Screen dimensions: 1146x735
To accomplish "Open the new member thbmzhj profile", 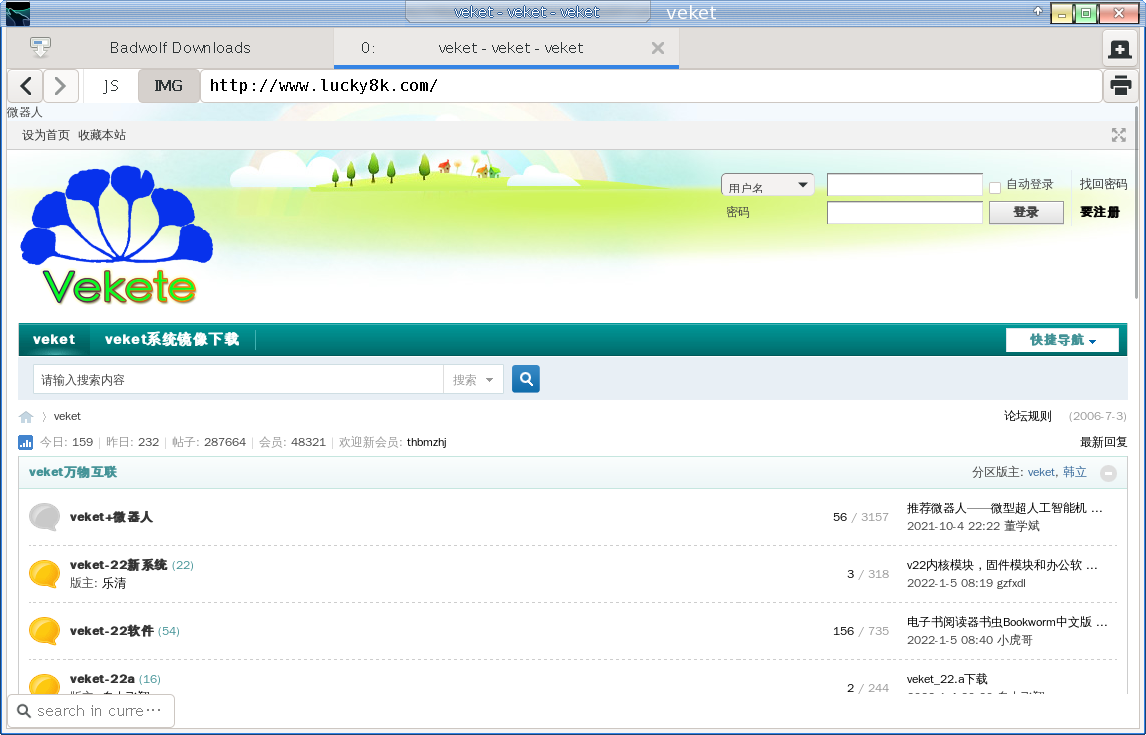I will click(427, 443).
